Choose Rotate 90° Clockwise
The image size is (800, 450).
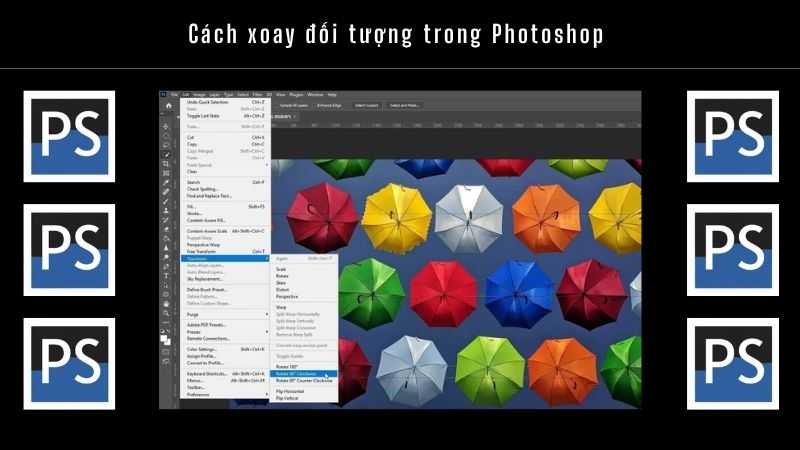[x=304, y=374]
